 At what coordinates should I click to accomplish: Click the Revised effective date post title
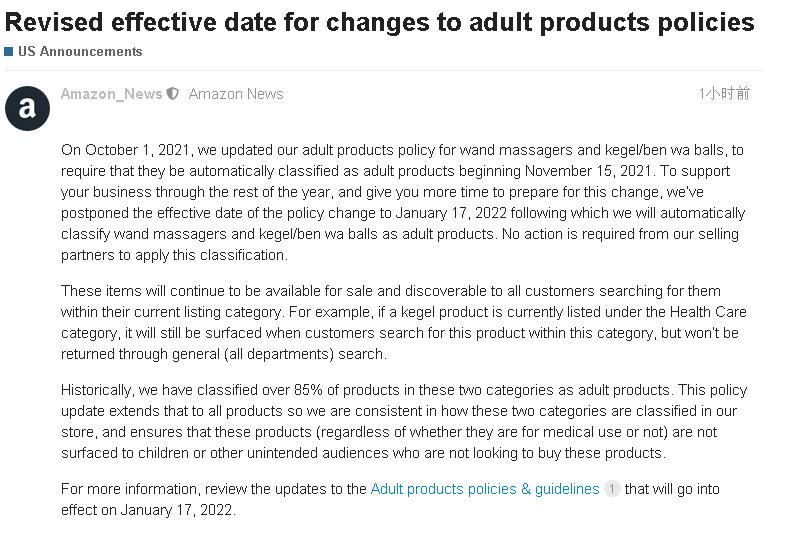[x=379, y=22]
